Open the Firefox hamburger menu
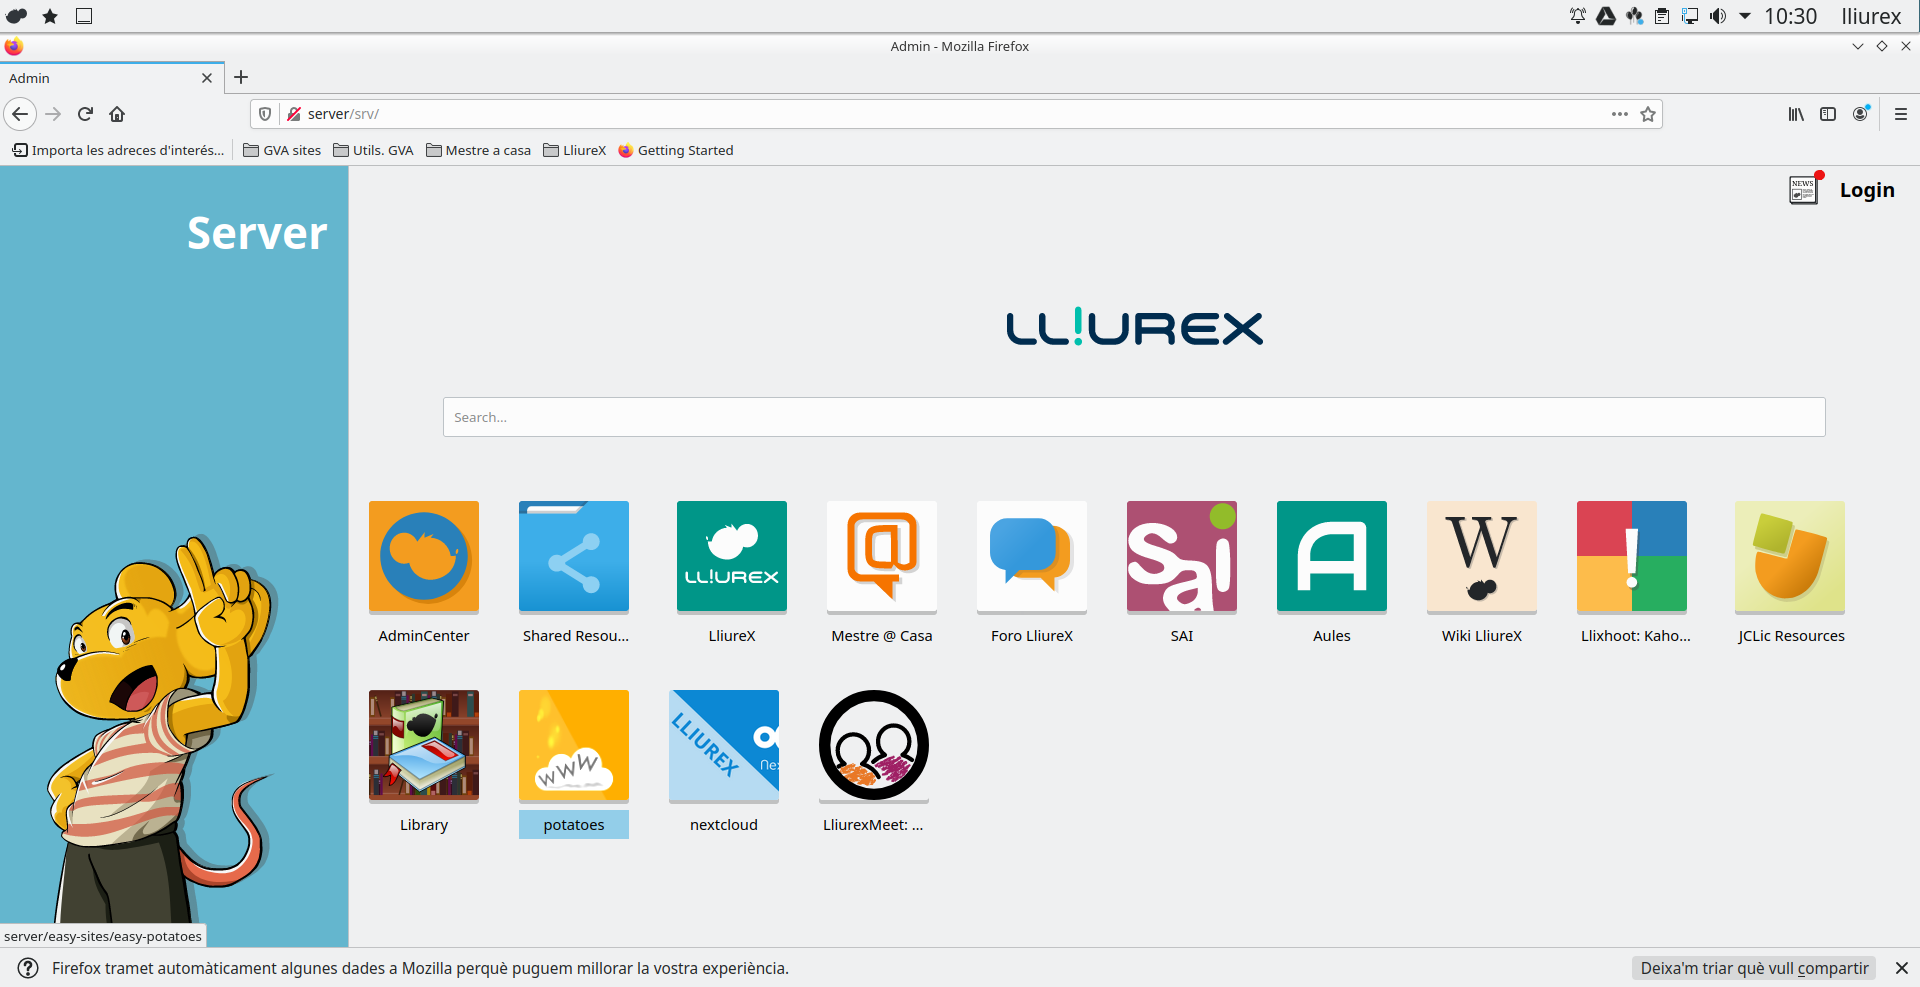 click(1901, 114)
